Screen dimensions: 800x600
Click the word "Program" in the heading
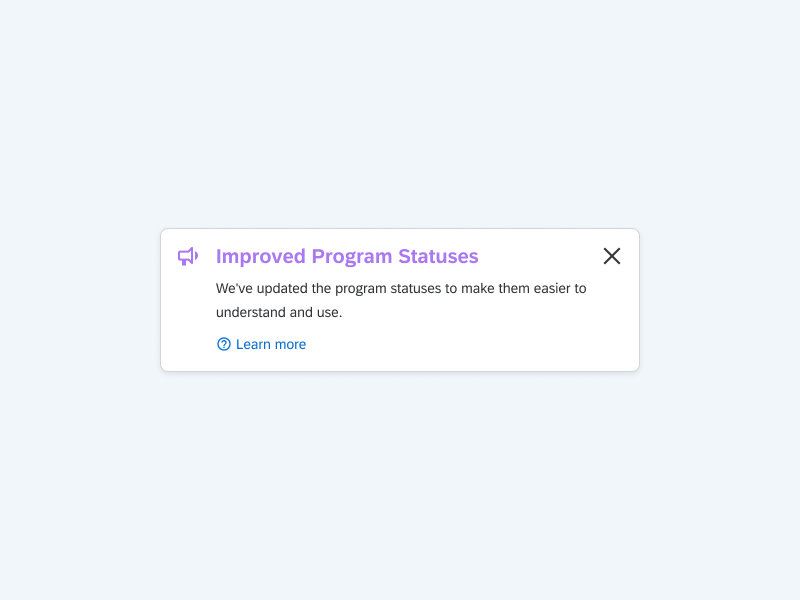pyautogui.click(x=352, y=256)
